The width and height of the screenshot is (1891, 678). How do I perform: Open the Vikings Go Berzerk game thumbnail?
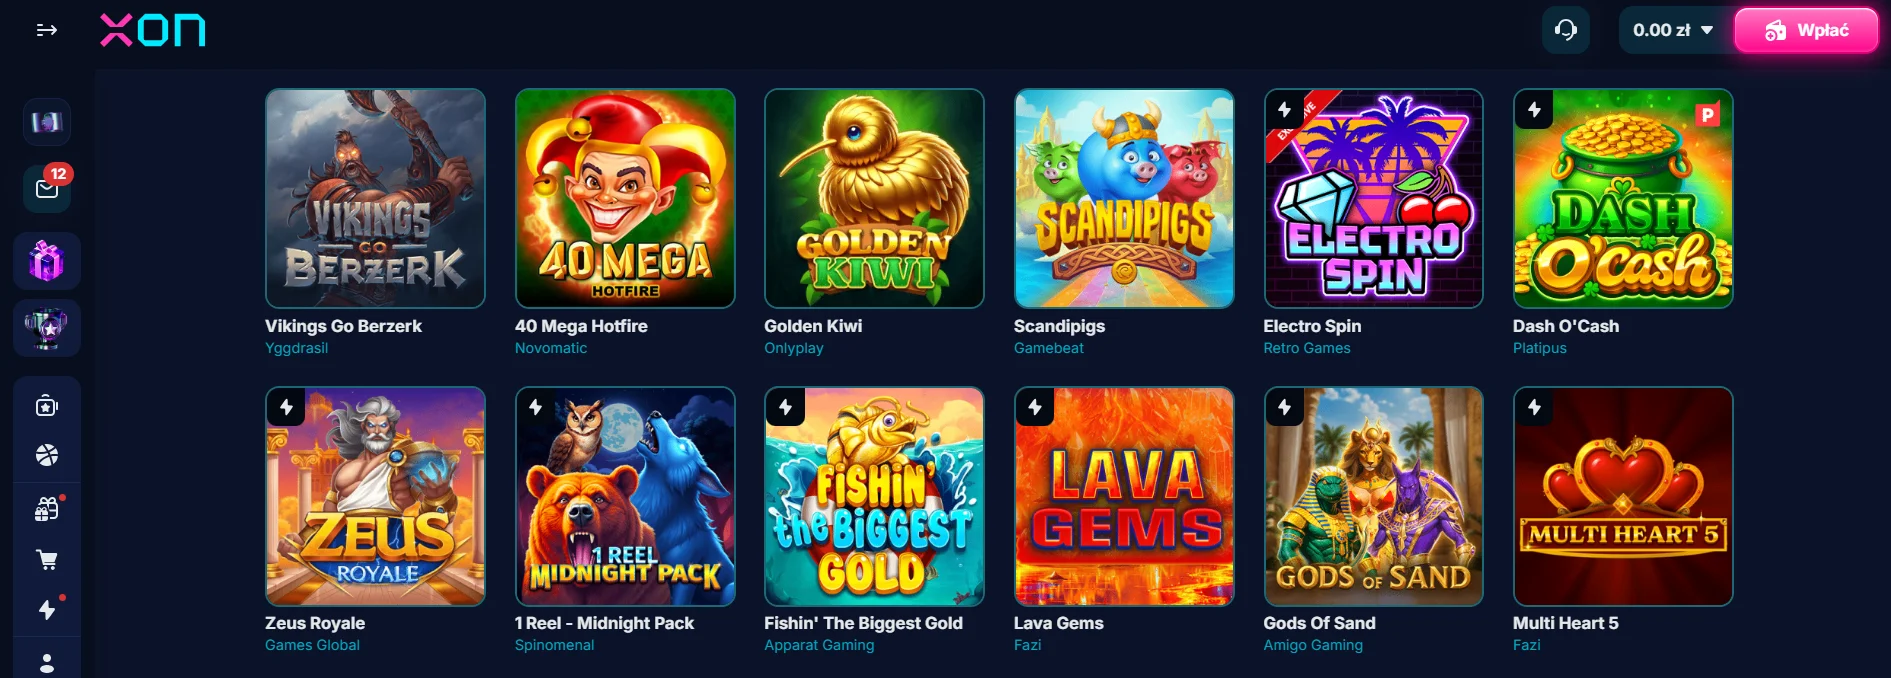[375, 198]
